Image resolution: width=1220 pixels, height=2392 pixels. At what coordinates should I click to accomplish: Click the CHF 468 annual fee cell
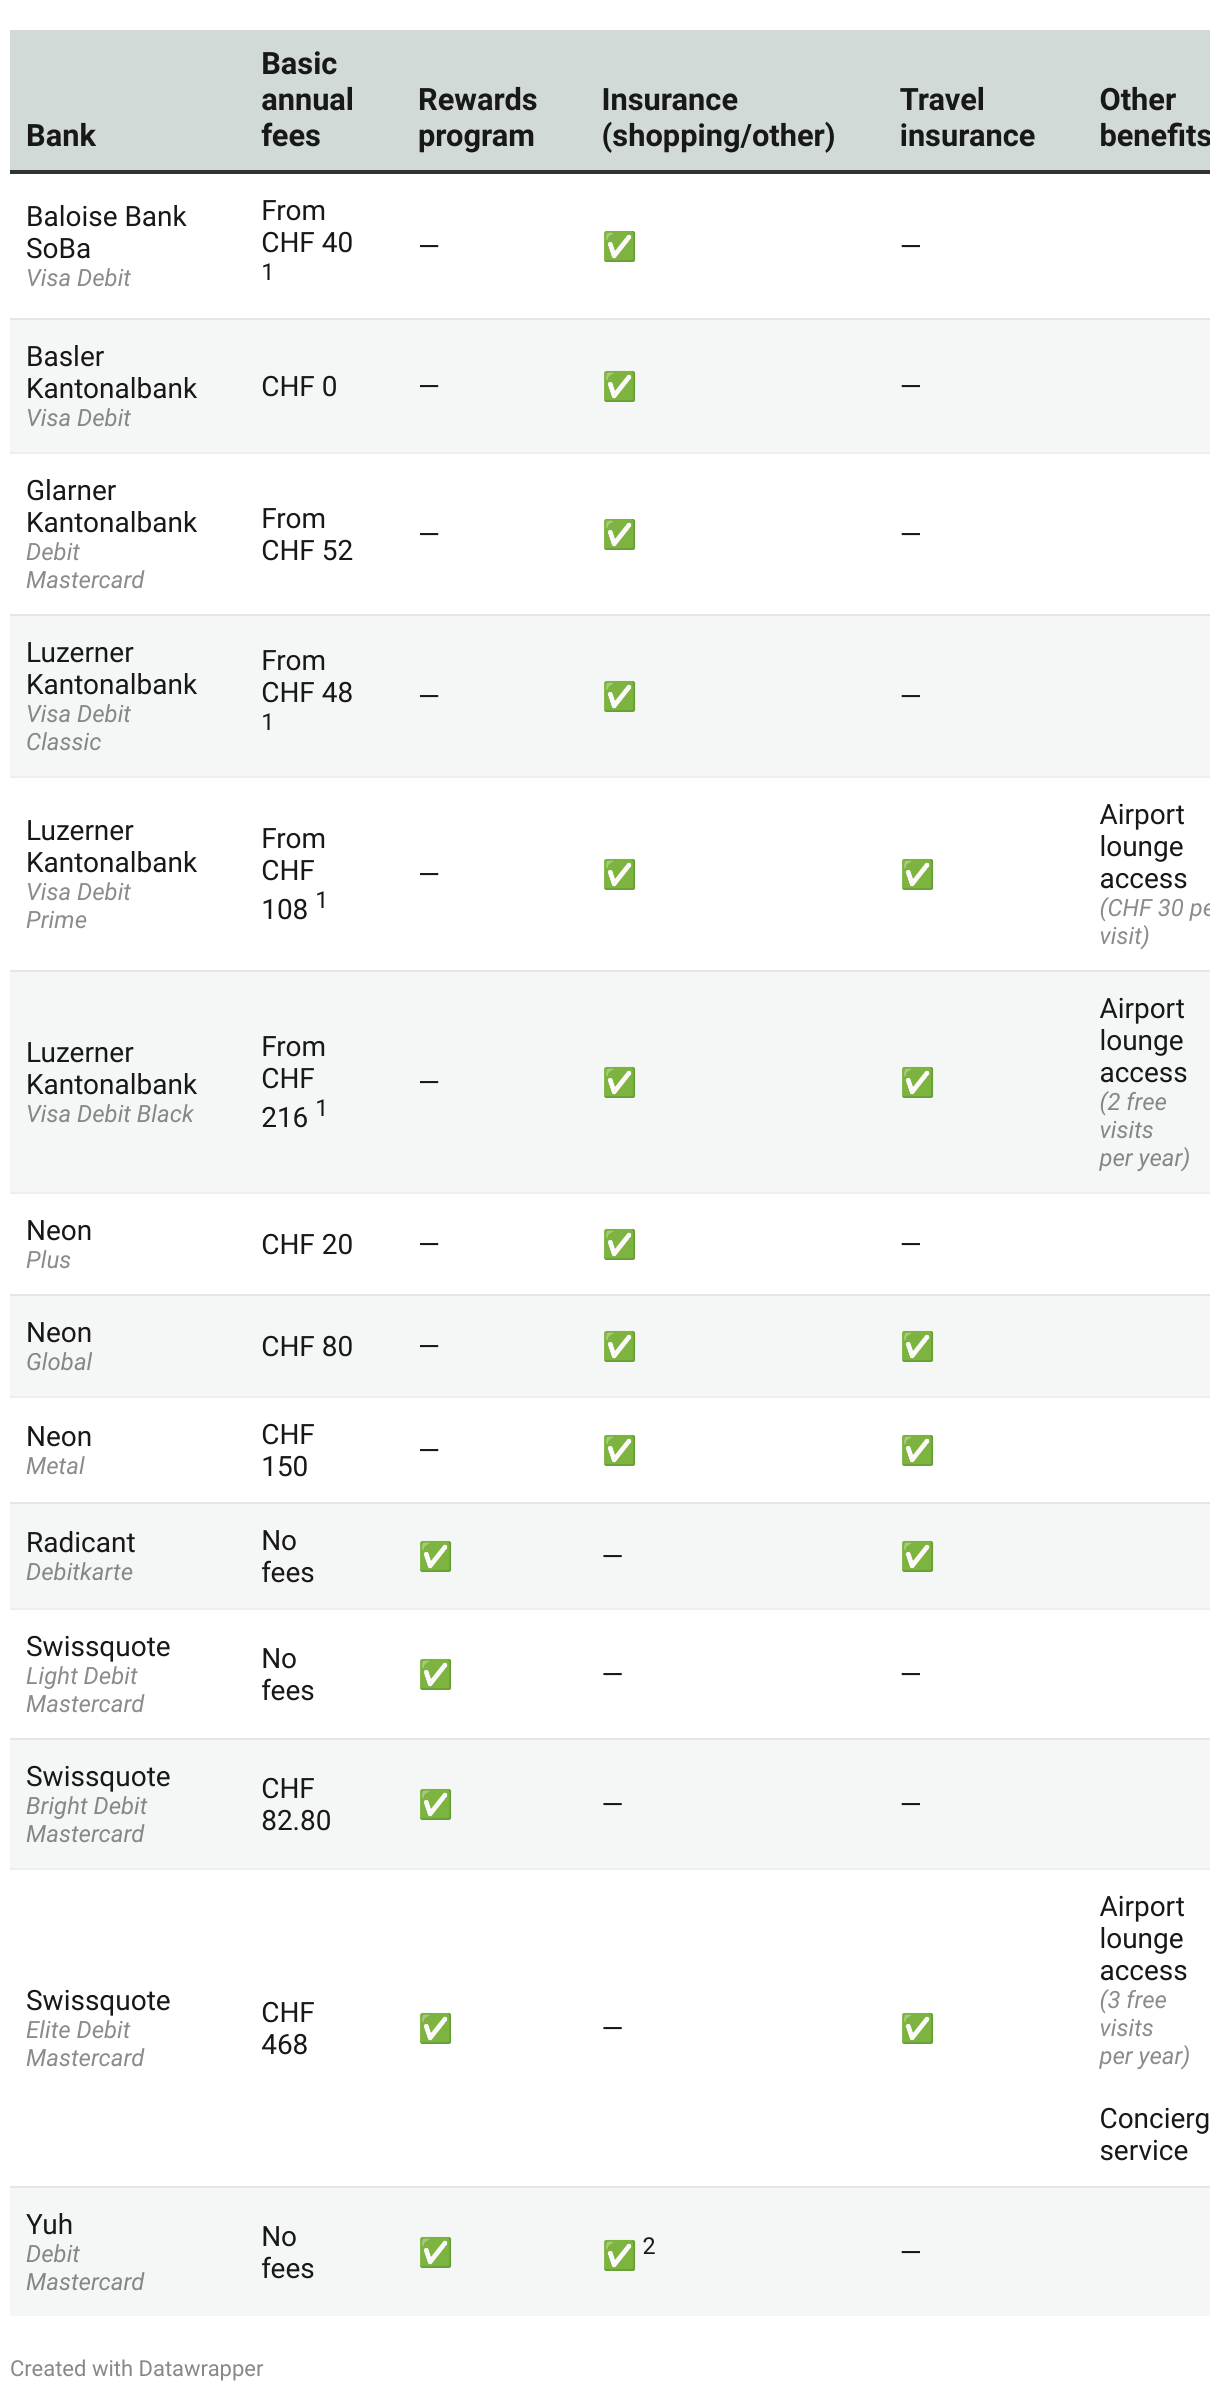click(x=288, y=2028)
